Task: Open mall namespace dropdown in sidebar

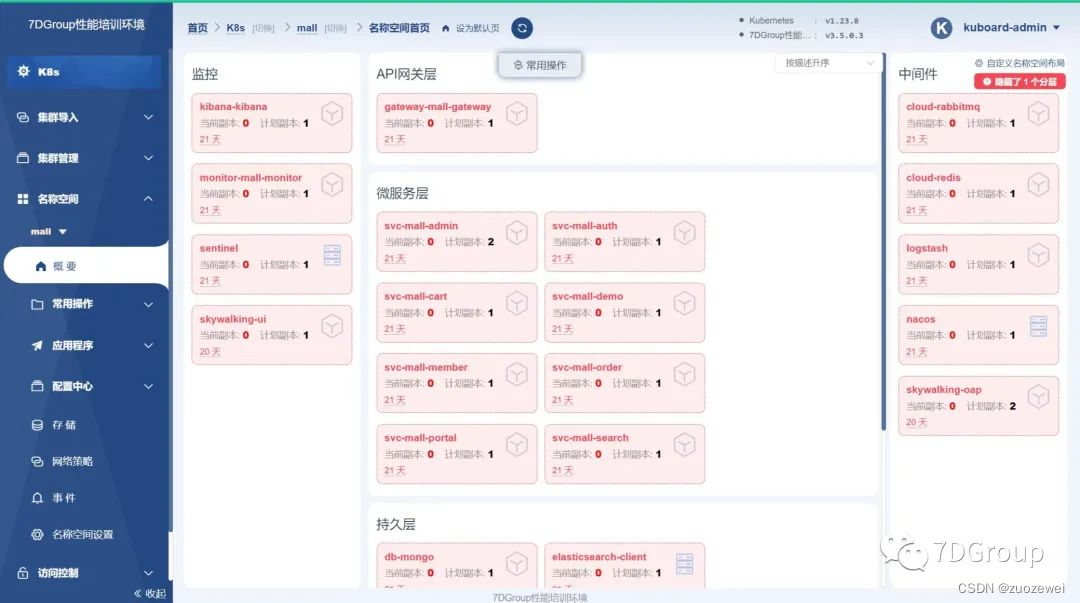Action: click(49, 232)
